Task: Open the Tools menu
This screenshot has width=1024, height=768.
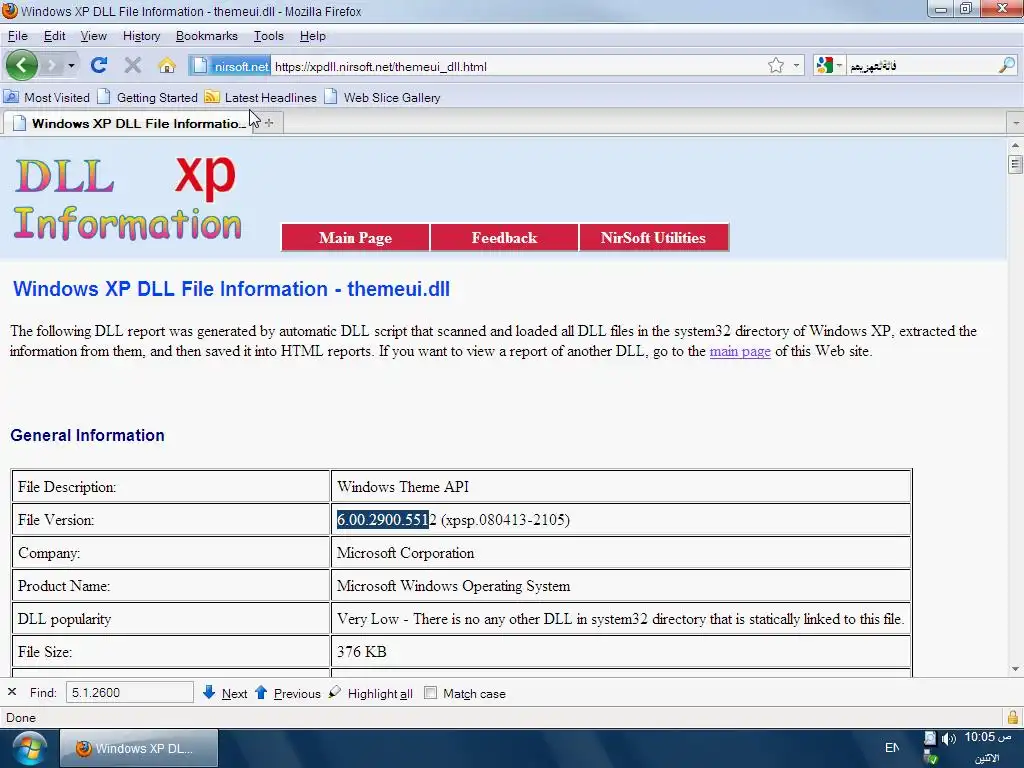Action: coord(268,36)
